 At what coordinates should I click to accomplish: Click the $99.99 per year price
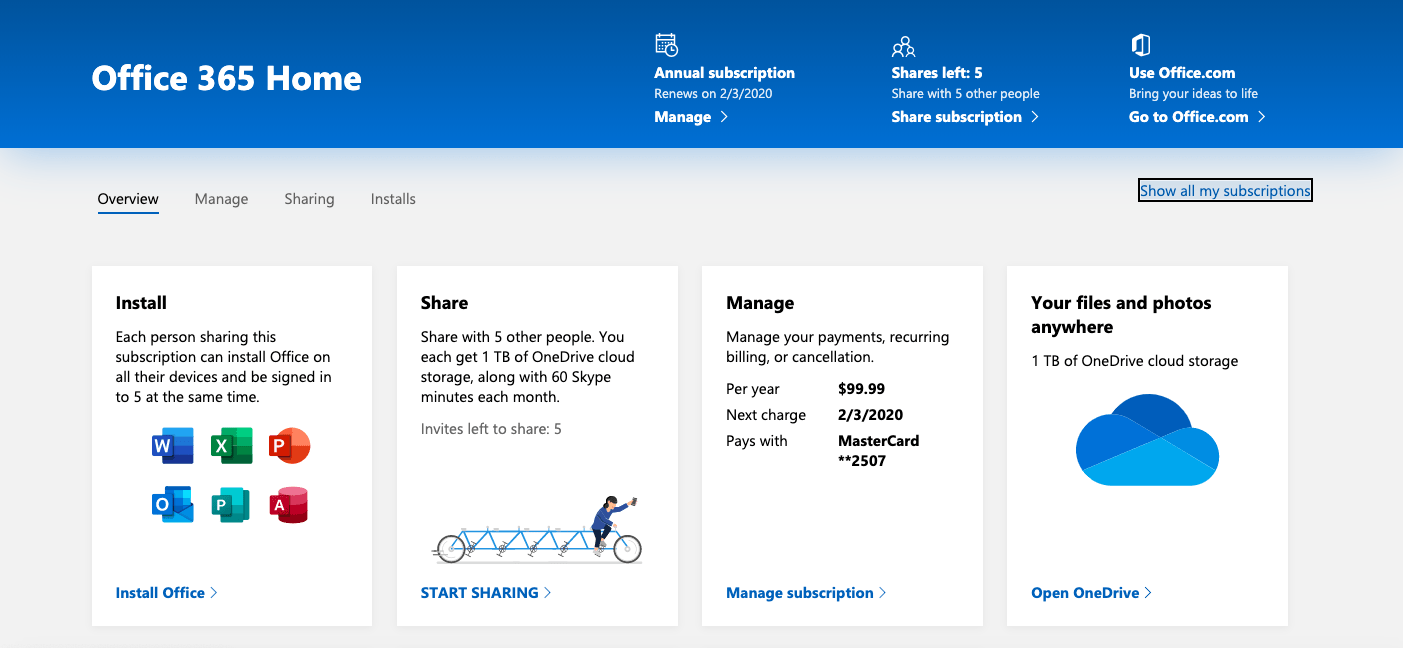coord(862,389)
